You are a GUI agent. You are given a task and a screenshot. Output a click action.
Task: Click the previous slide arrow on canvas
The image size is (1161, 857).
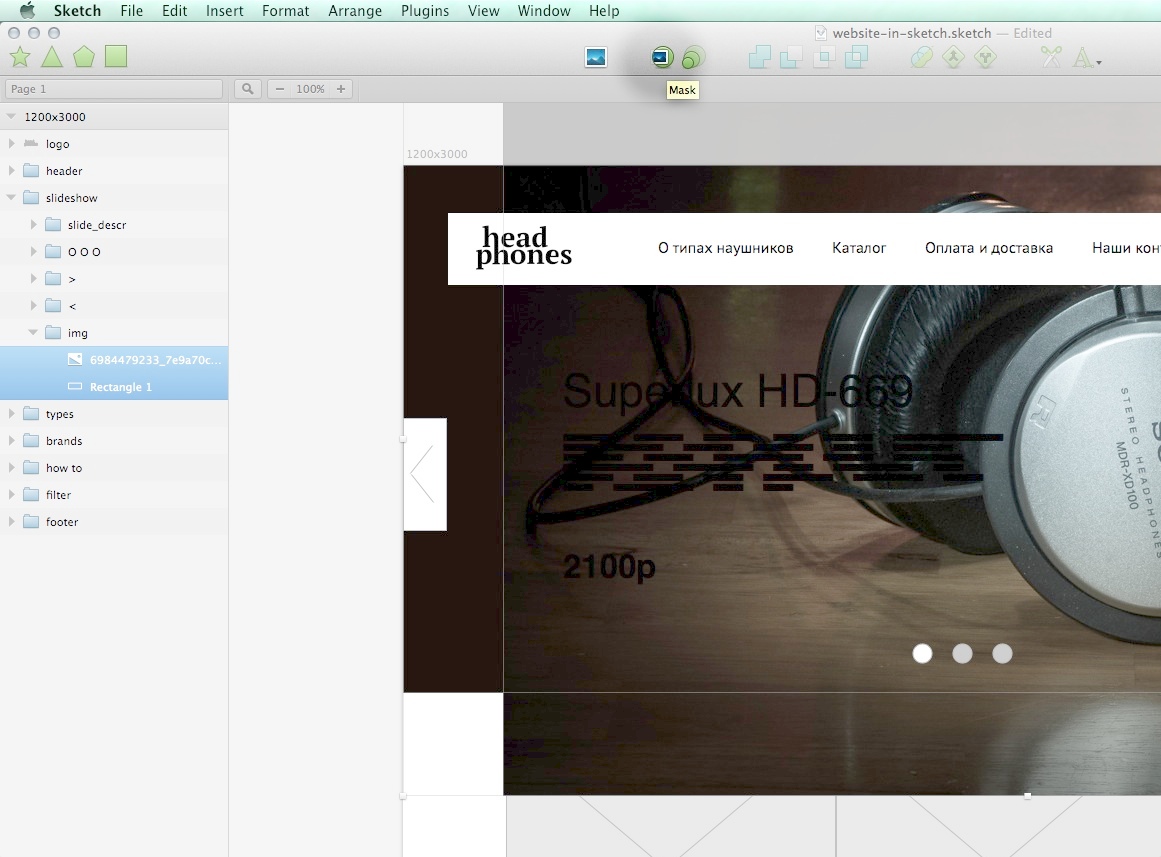tap(424, 474)
